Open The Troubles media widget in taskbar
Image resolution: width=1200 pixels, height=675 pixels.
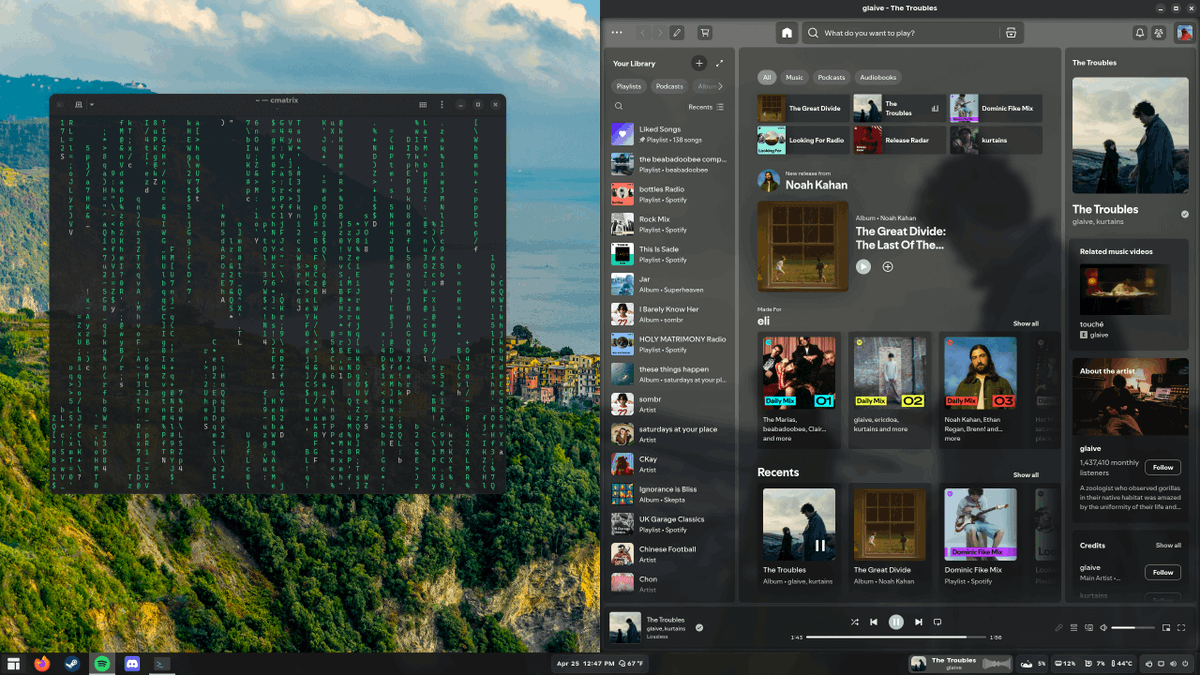(962, 663)
